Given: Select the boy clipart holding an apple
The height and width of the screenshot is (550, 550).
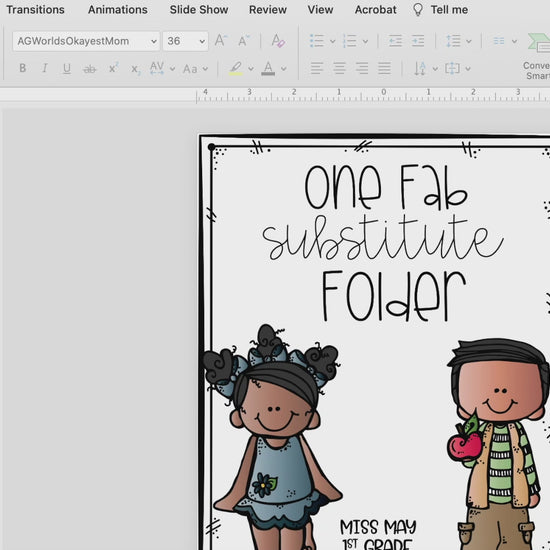Looking at the screenshot, I should click(498, 444).
